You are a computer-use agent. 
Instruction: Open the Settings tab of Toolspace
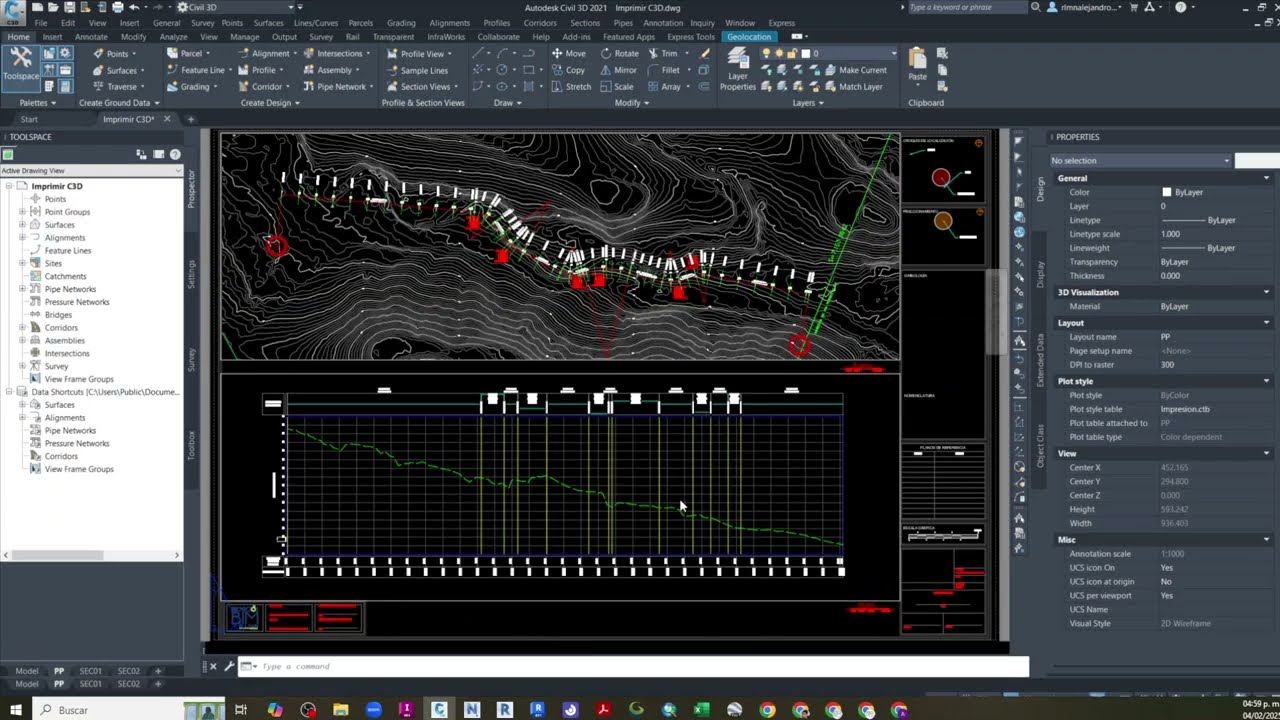tap(191, 275)
